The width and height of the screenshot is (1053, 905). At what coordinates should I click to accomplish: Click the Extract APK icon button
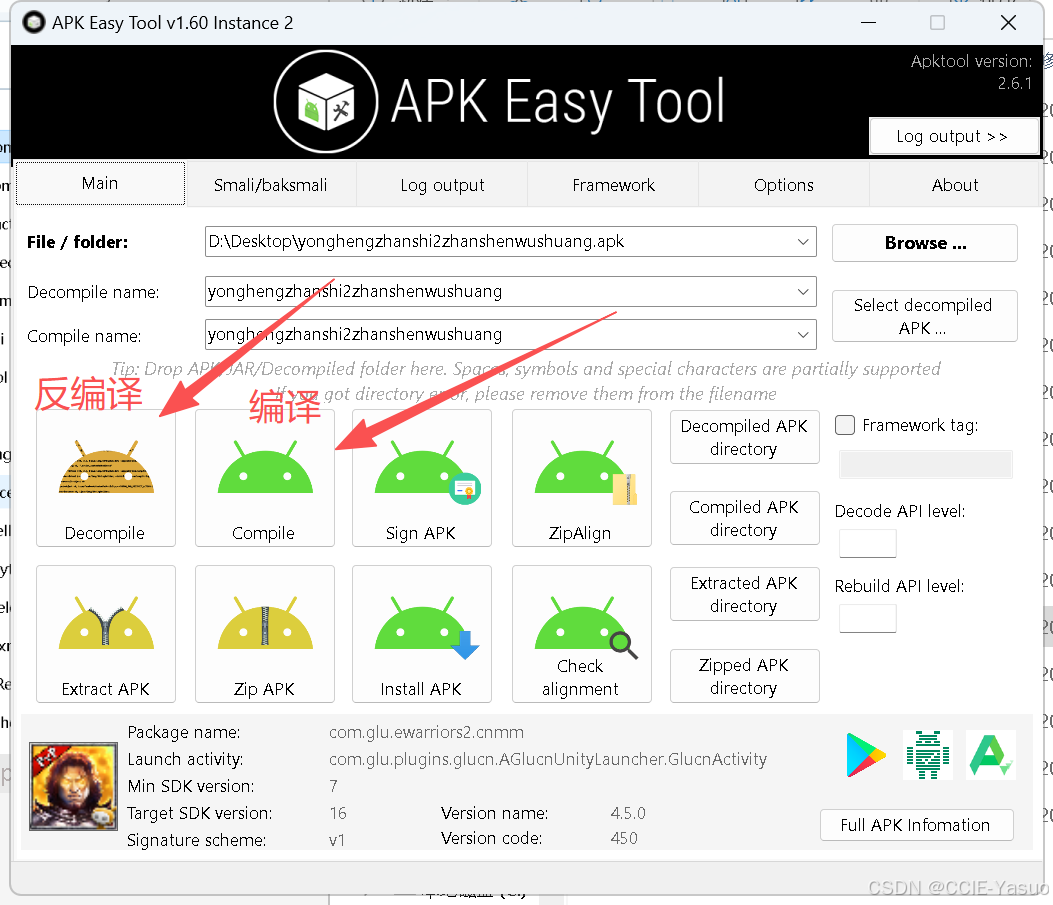[x=106, y=634]
